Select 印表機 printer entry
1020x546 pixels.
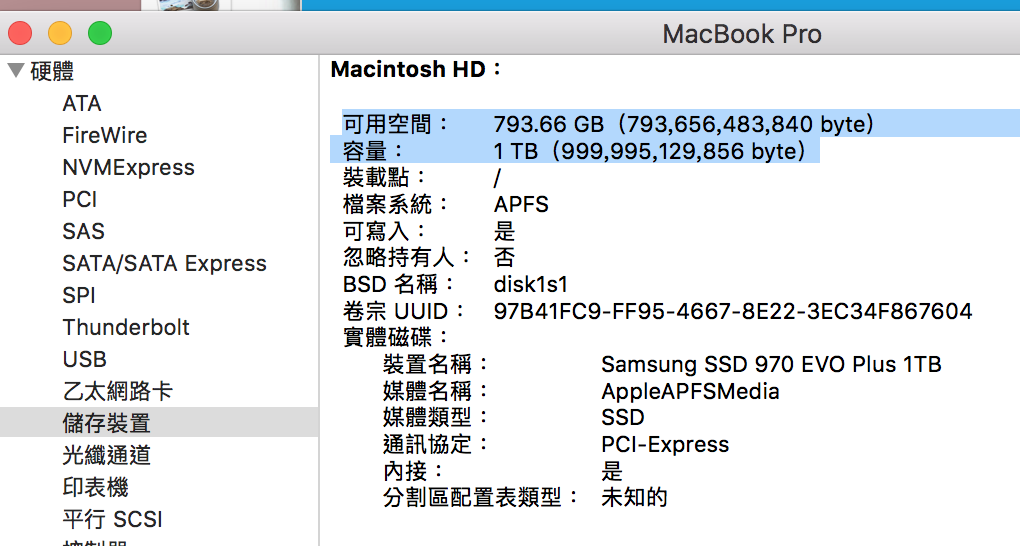coord(96,487)
